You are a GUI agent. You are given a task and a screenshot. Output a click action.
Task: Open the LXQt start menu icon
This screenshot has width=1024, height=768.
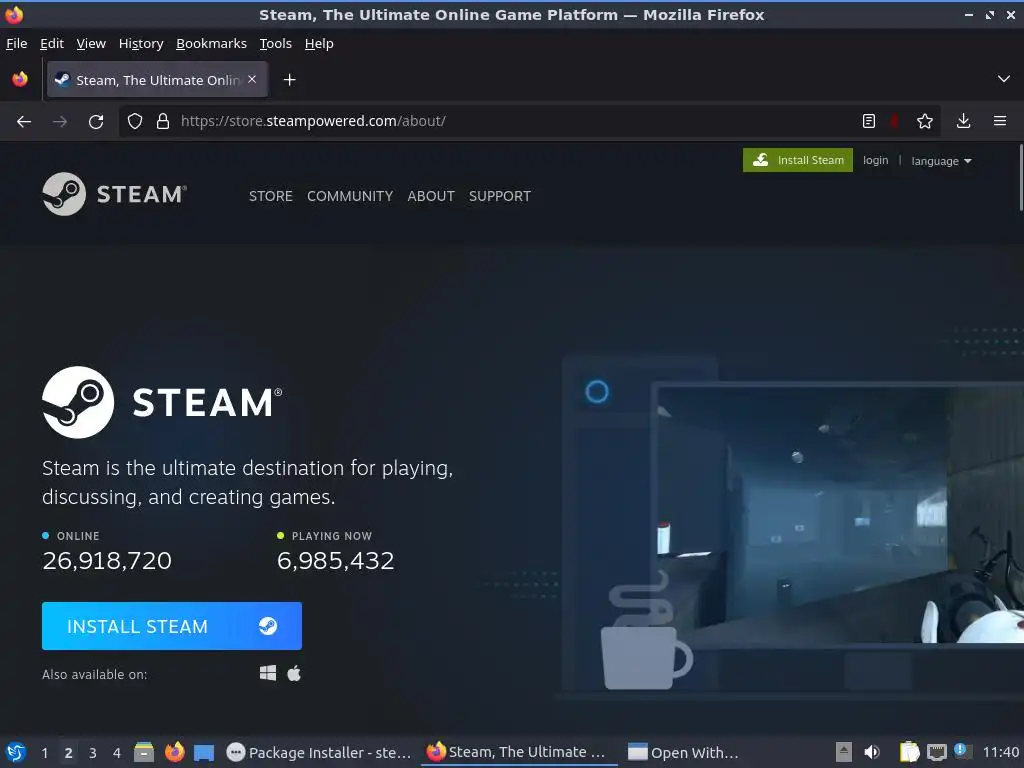tap(15, 752)
